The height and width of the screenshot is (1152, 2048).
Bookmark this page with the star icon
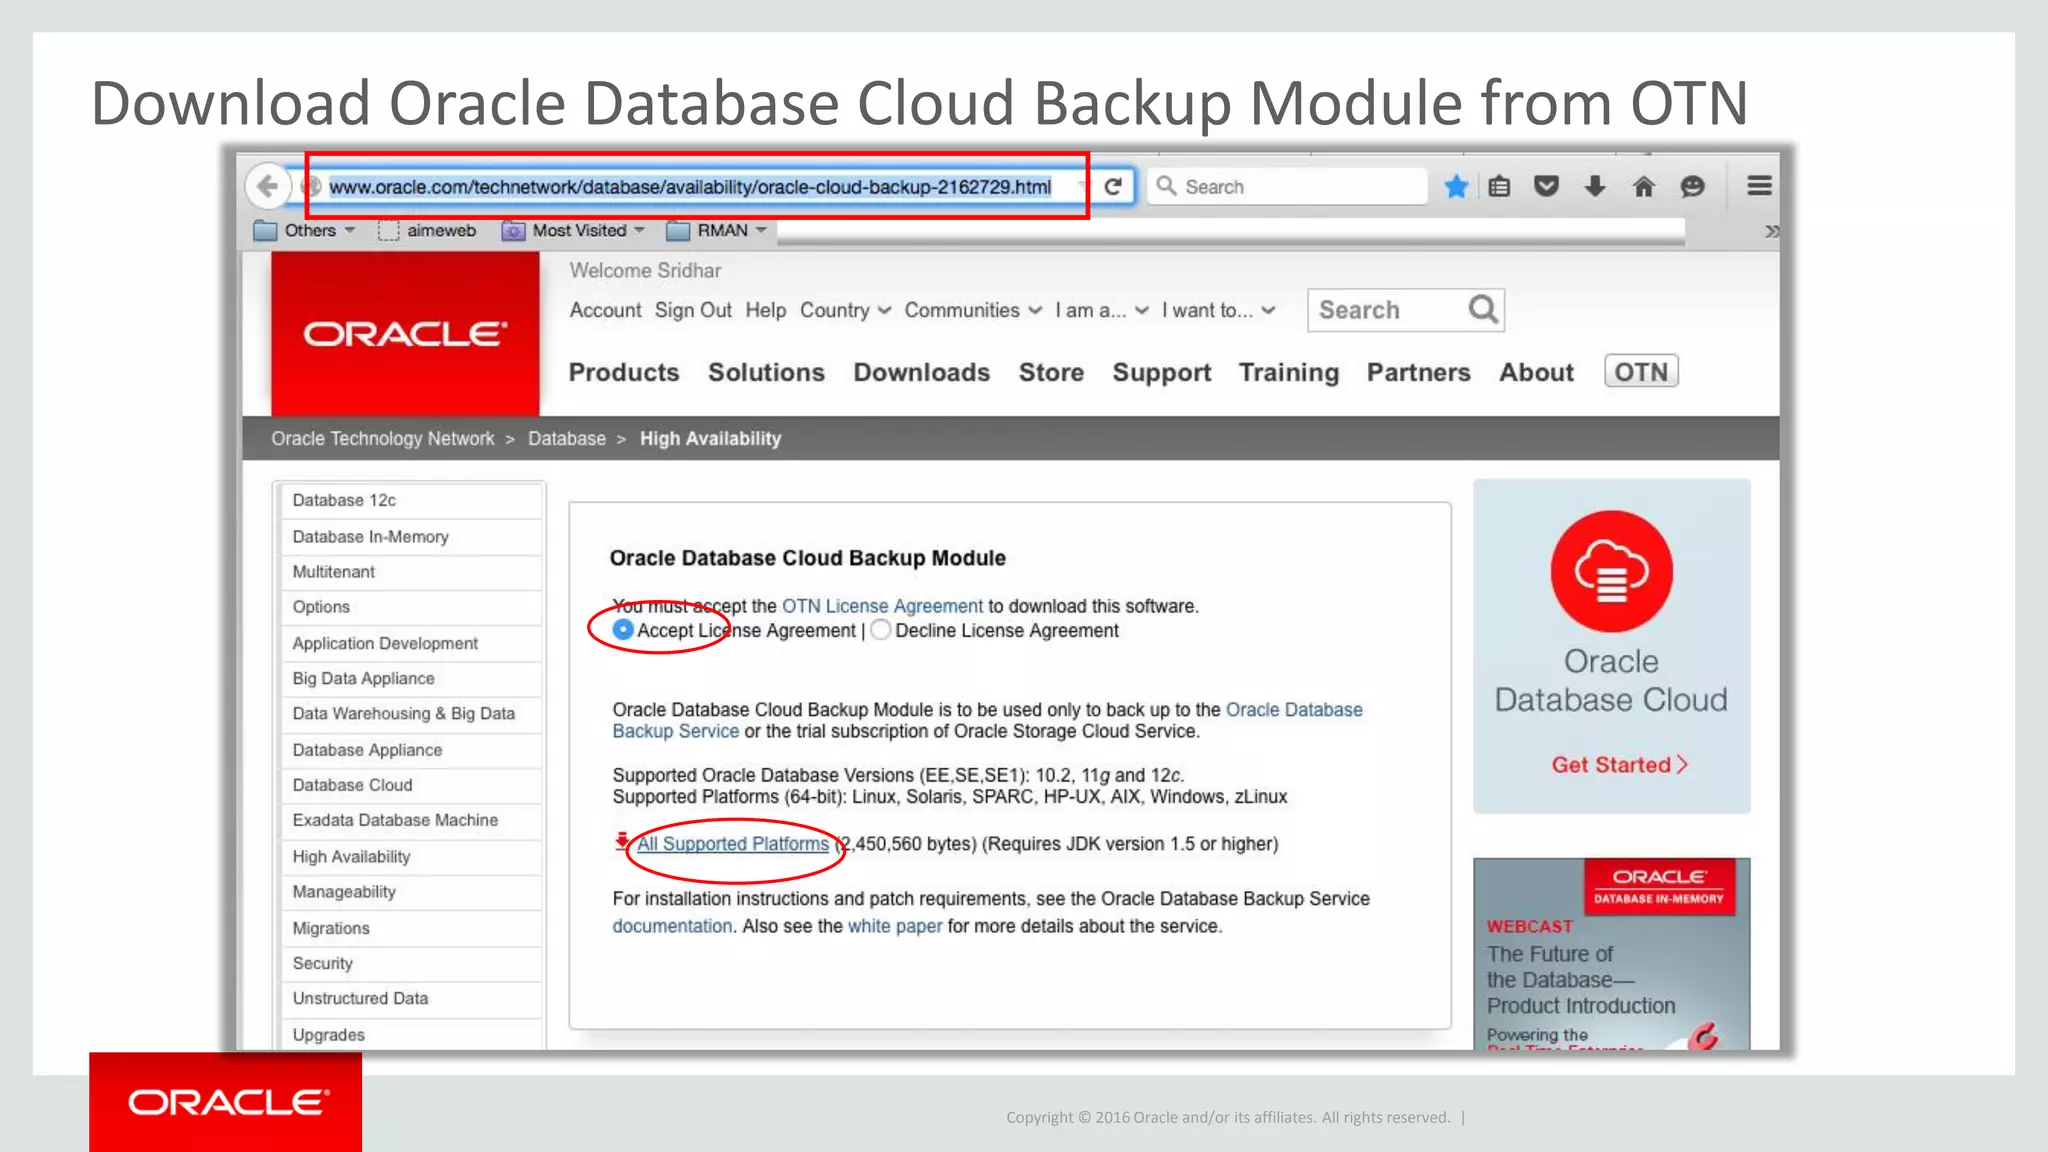click(x=1456, y=186)
